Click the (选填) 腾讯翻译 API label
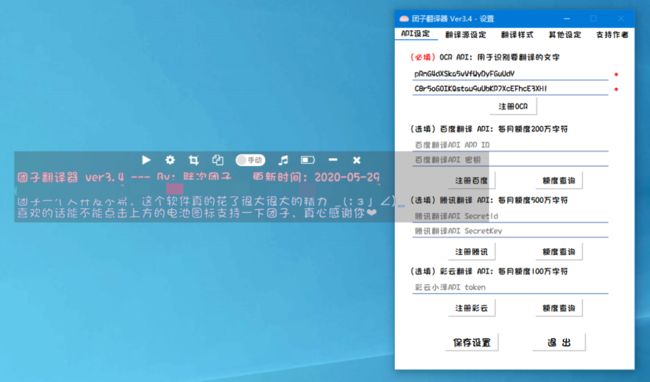This screenshot has height=382, width=650. [x=489, y=200]
